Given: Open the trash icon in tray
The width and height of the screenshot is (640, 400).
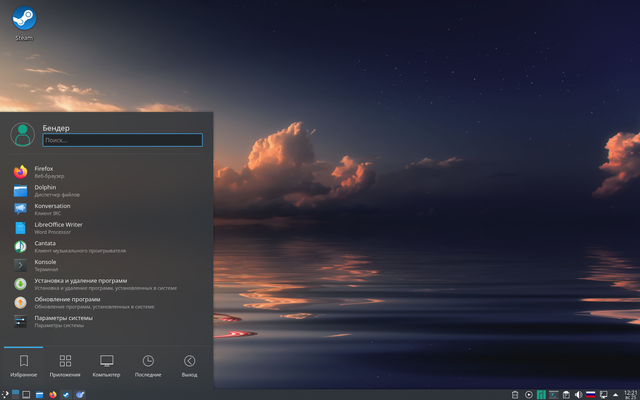Looking at the screenshot, I should [515, 395].
